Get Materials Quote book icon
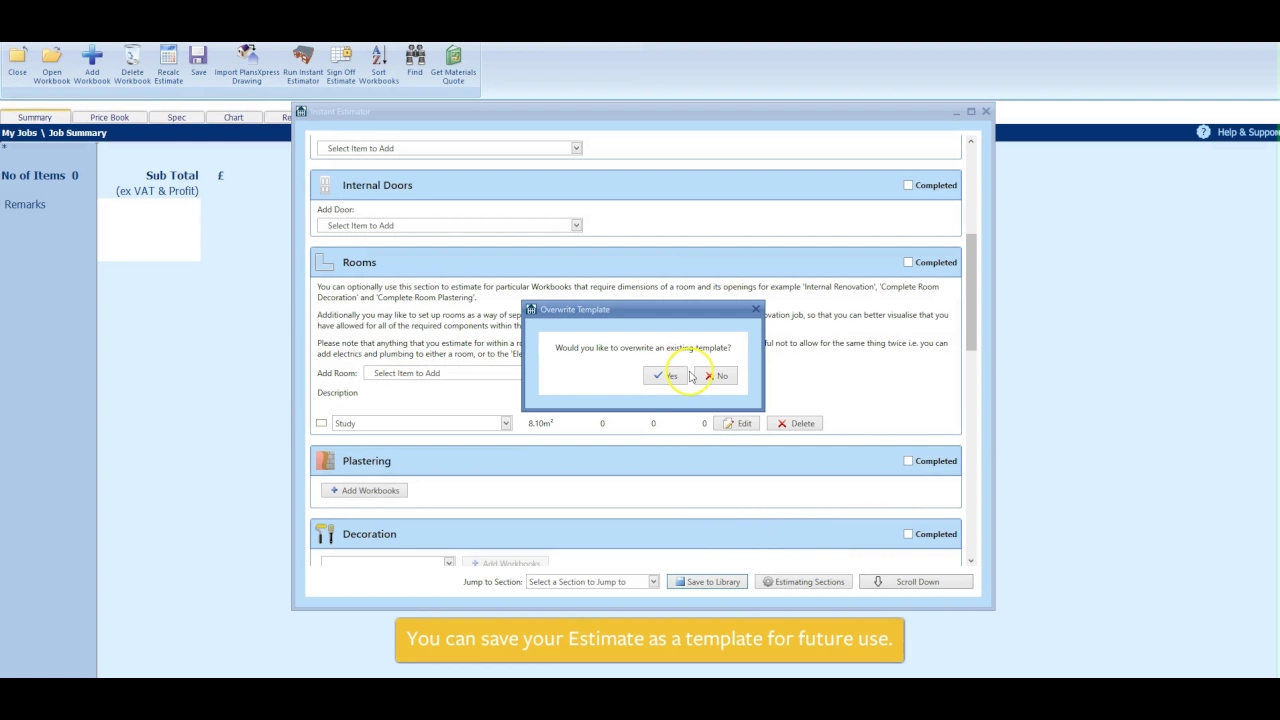This screenshot has height=720, width=1280. click(453, 65)
